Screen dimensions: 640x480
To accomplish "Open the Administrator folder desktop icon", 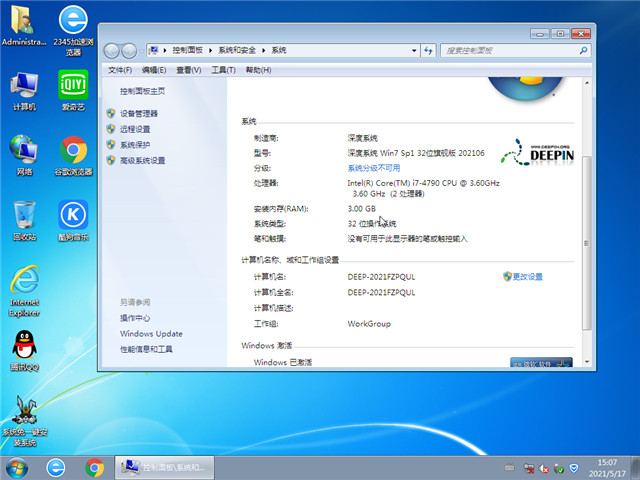I will [x=23, y=25].
